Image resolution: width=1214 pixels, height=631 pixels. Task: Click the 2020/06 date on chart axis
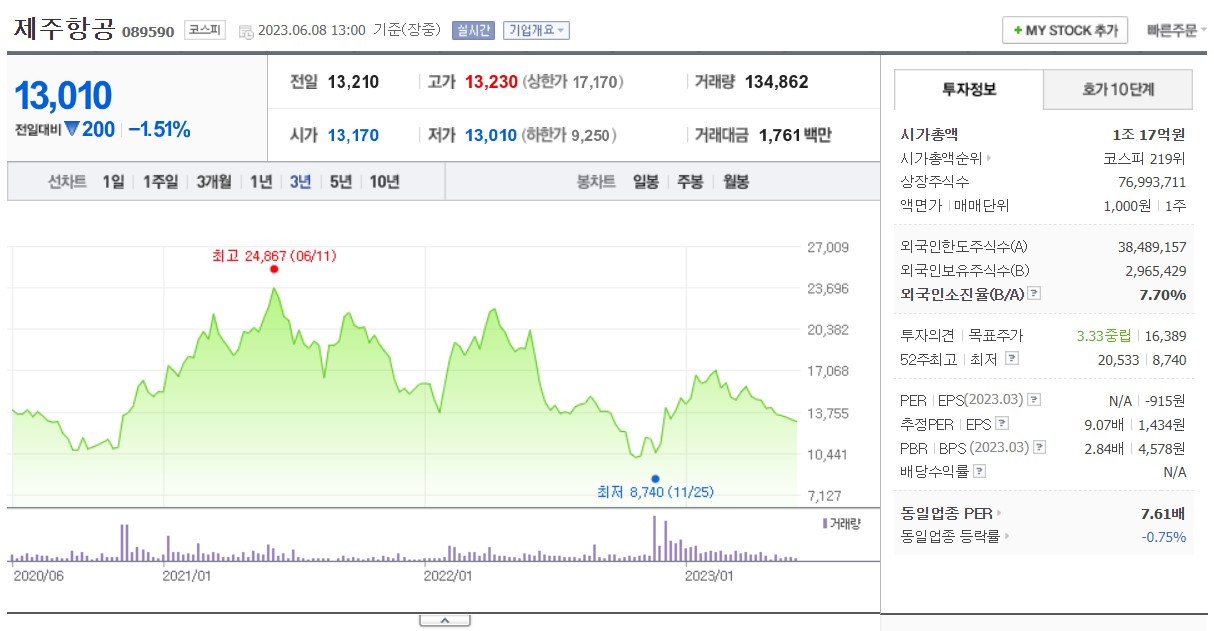[x=39, y=576]
